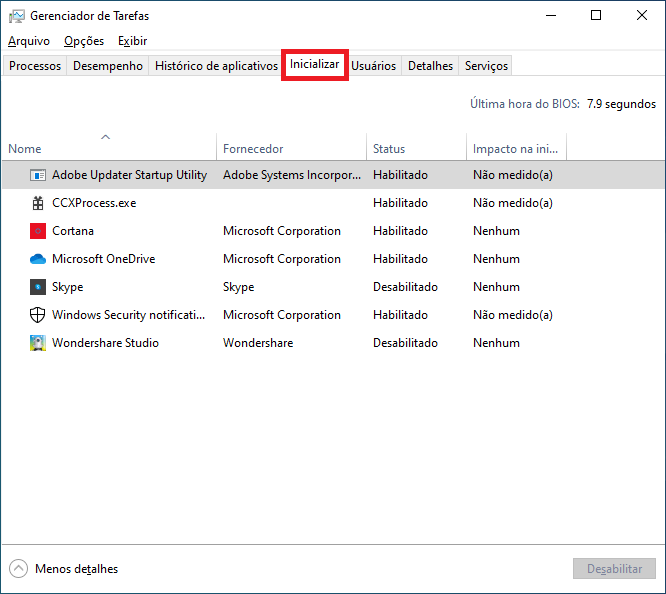Click Desabilitado status in Wondershare Studio row
The image size is (666, 594).
405,343
